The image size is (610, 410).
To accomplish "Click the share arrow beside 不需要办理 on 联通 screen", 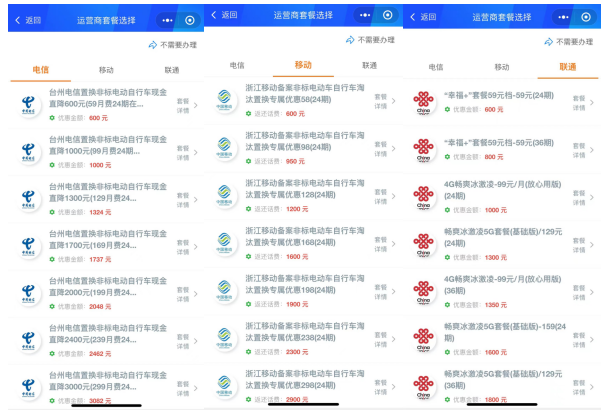I will pos(549,42).
